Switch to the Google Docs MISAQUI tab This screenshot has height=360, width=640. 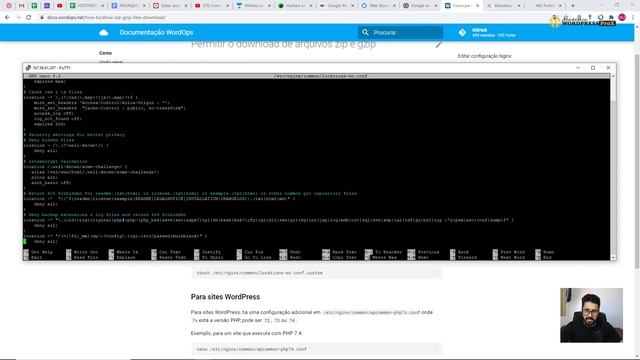pos(129,6)
